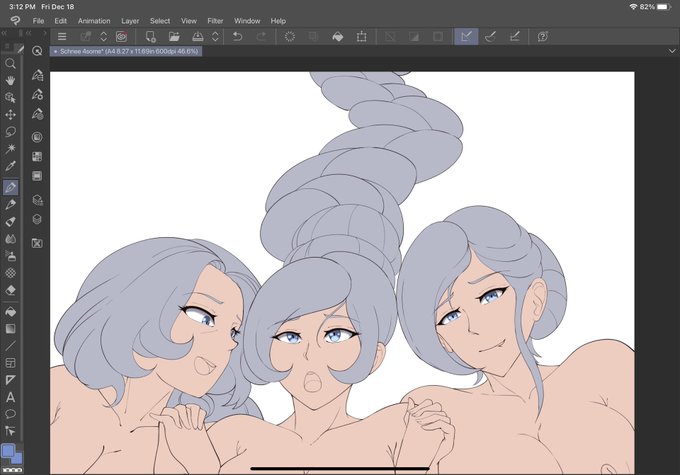The height and width of the screenshot is (475, 680).
Task: Toggle Snap to Grid
Action: click(514, 37)
